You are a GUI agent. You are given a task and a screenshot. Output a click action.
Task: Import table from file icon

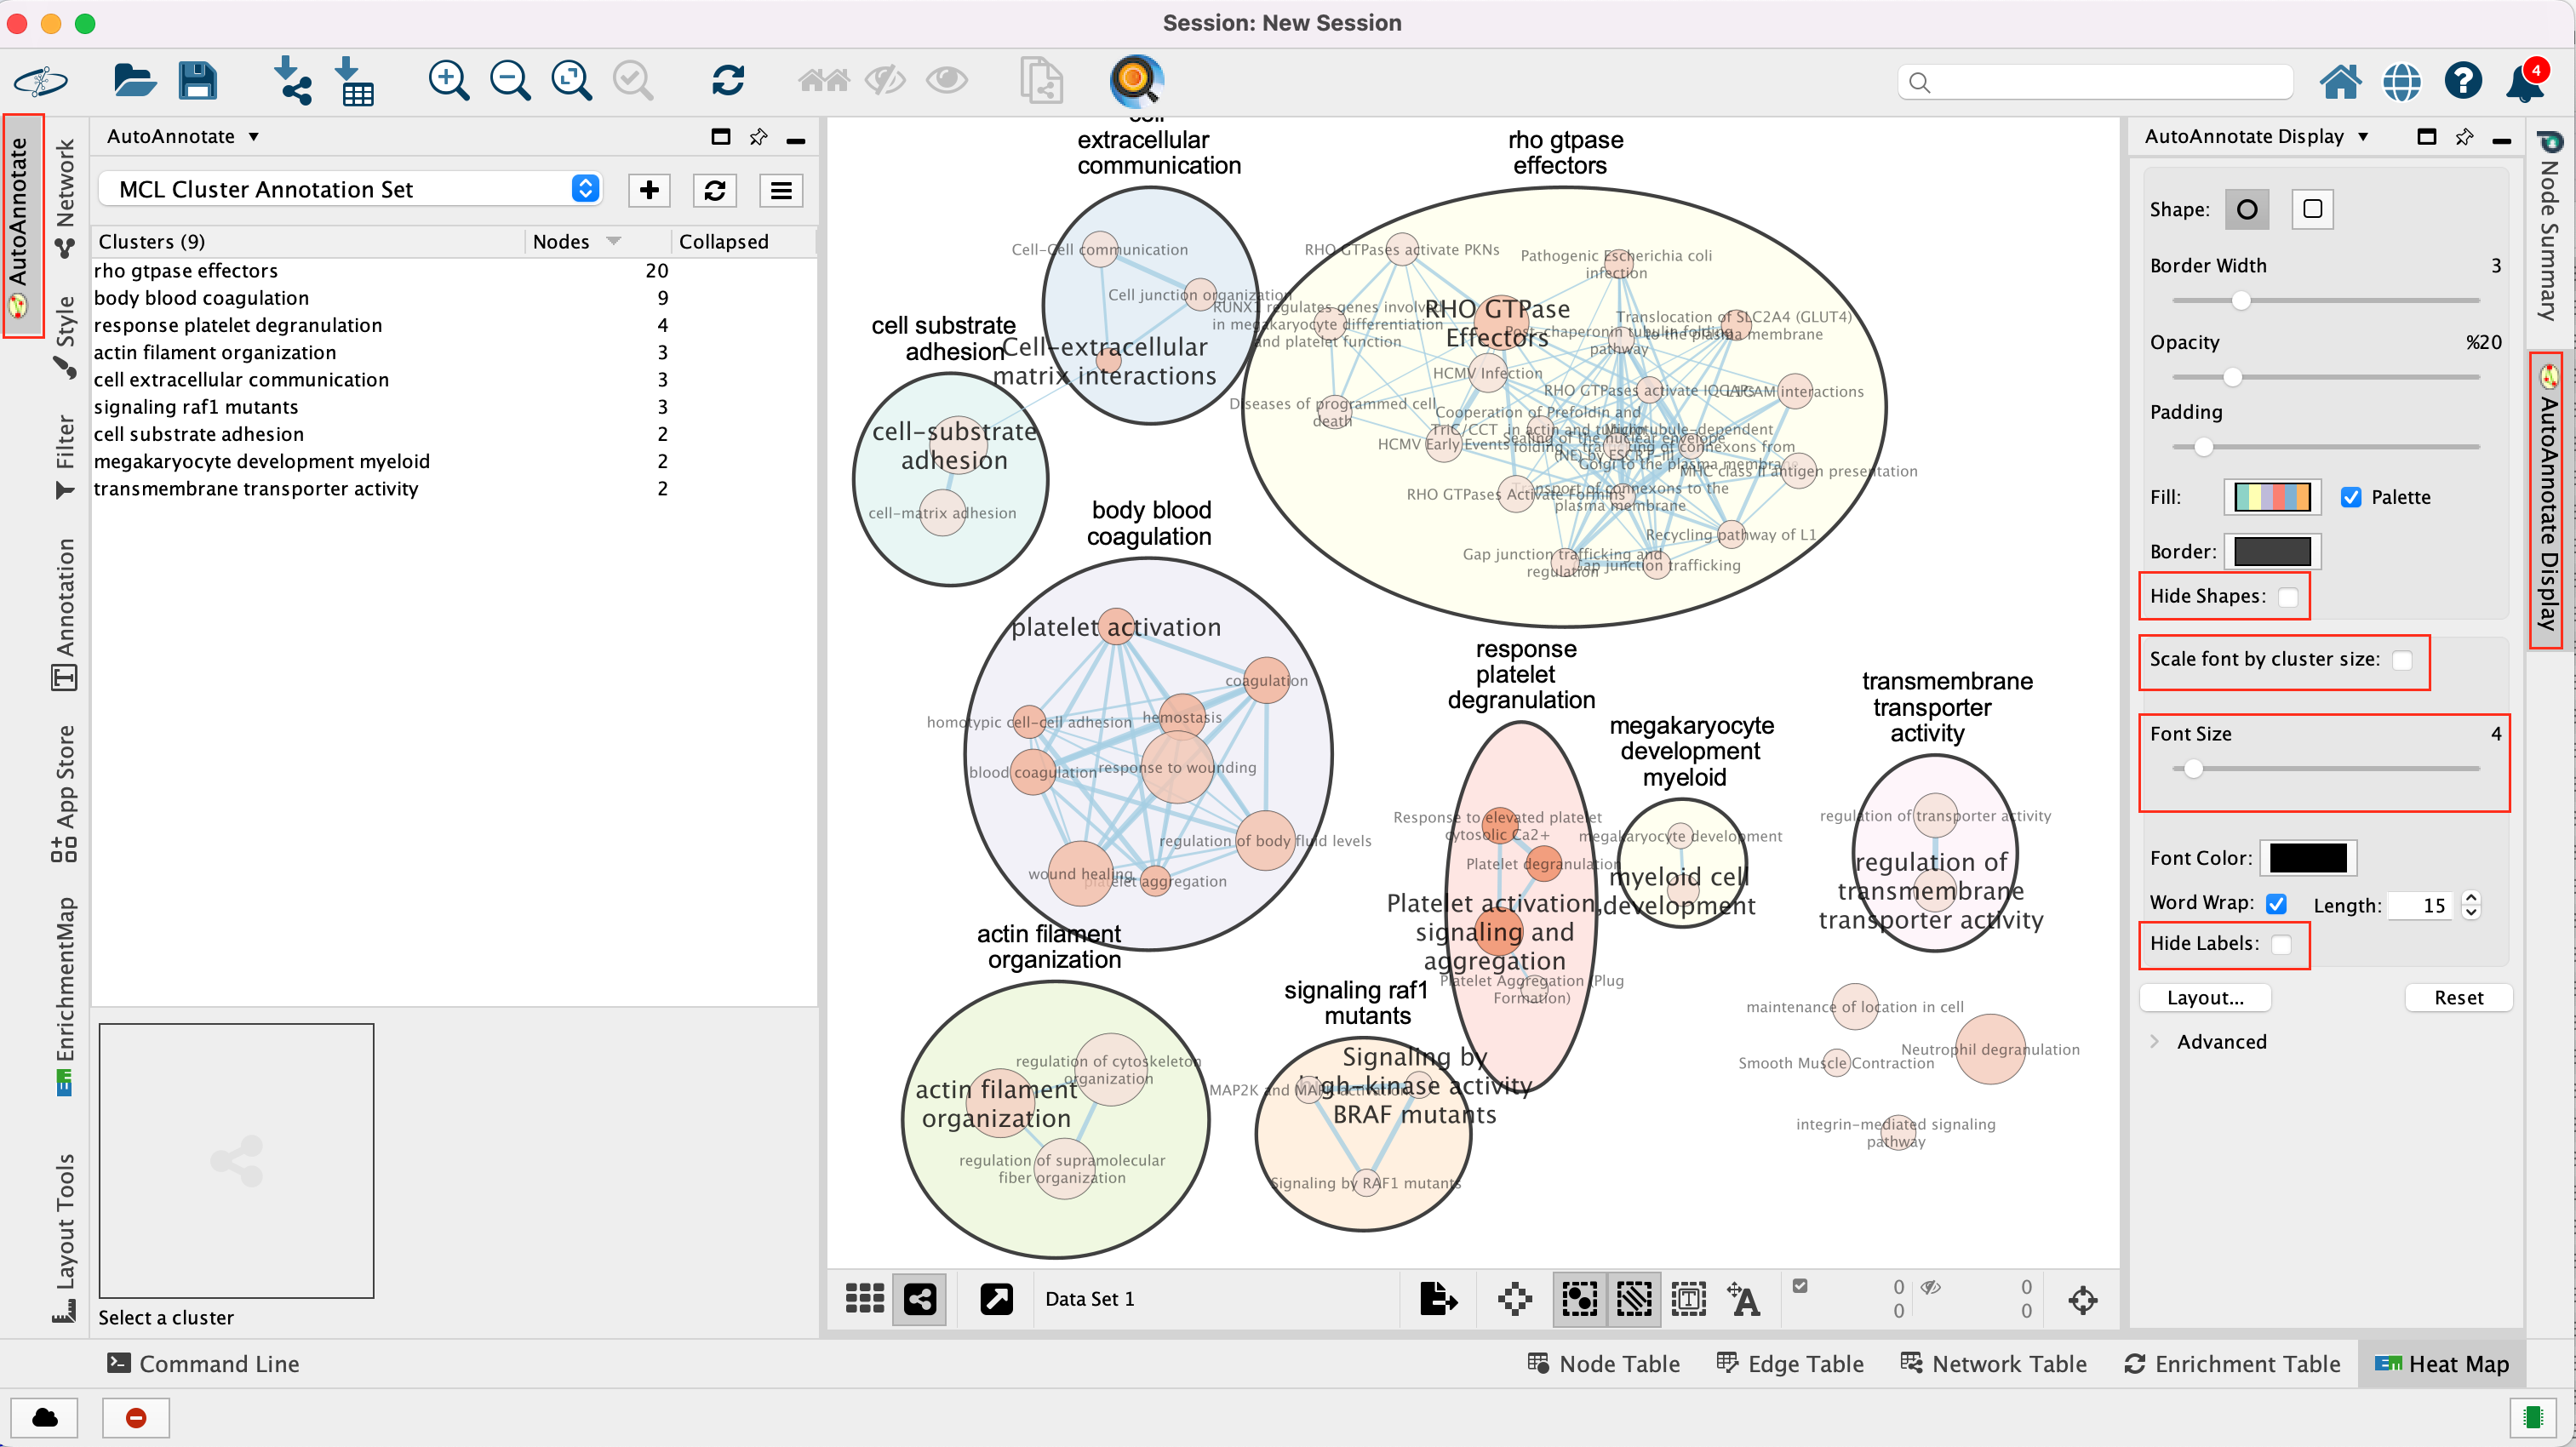pos(354,80)
